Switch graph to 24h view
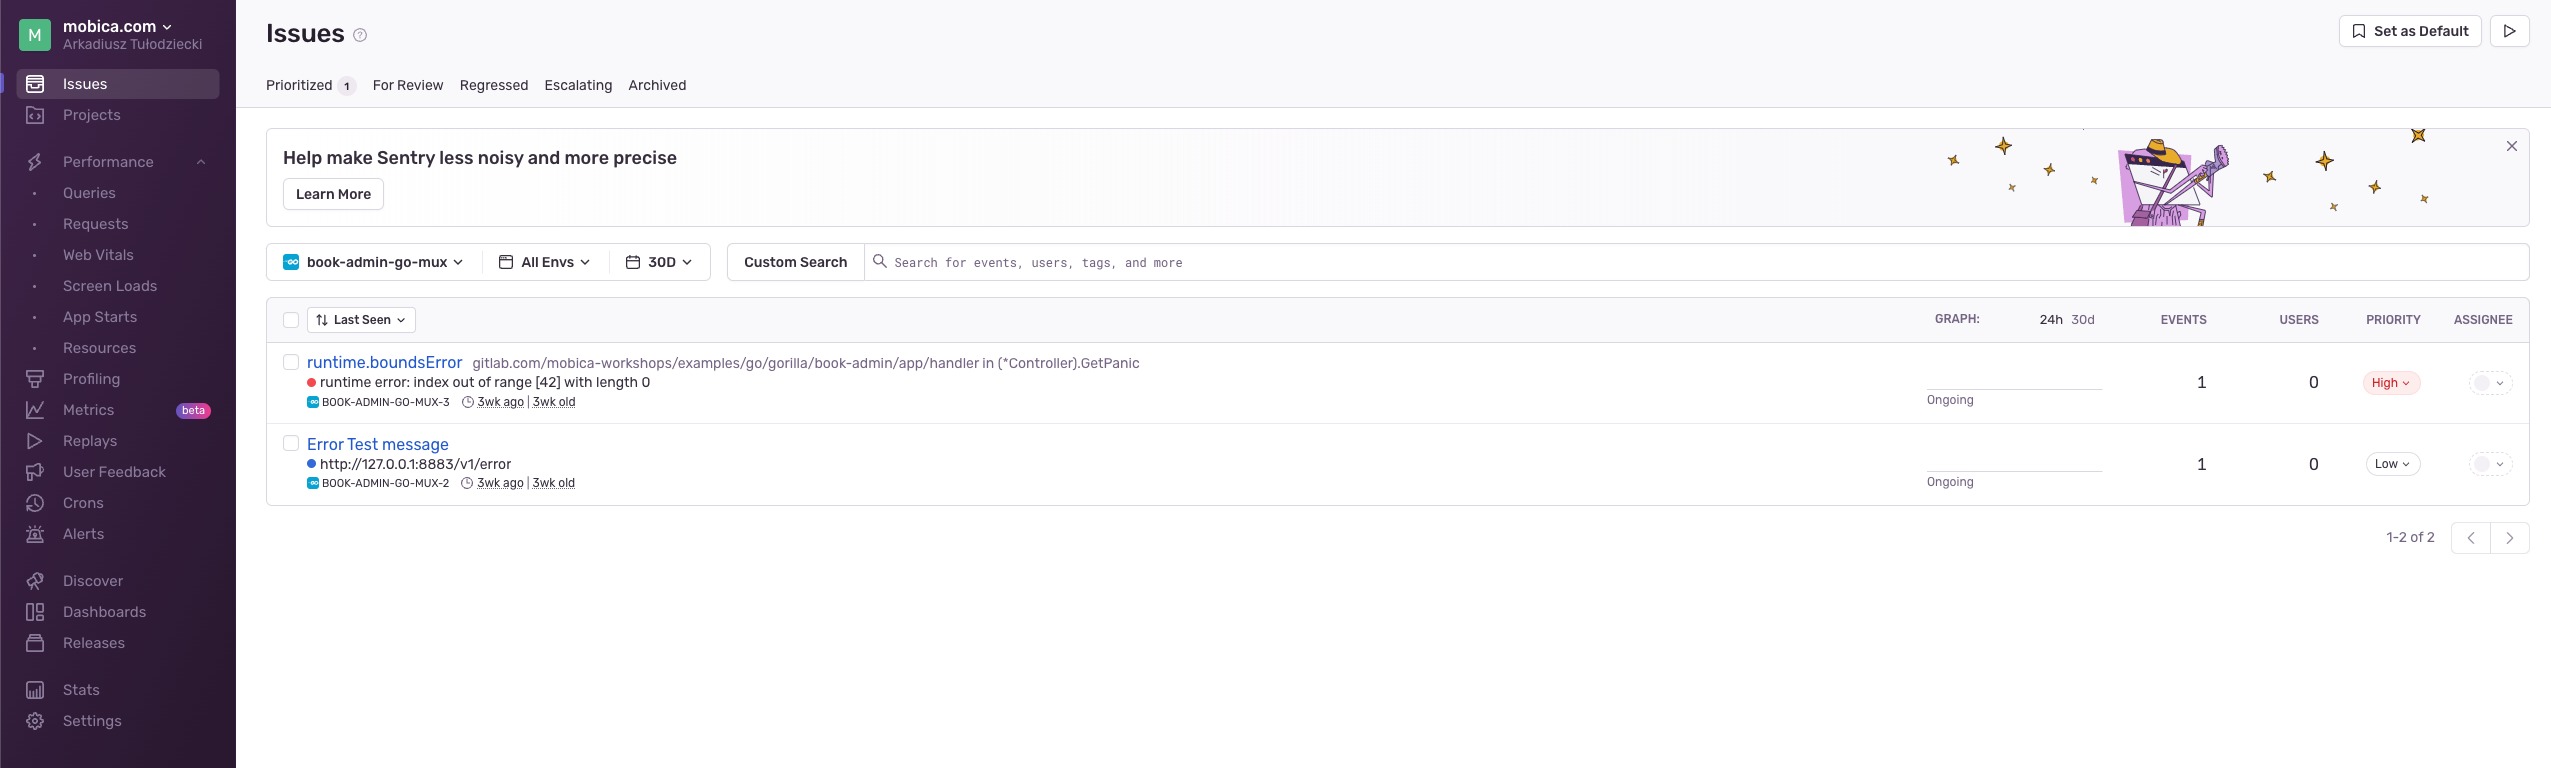The width and height of the screenshot is (2551, 768). click(x=2051, y=320)
